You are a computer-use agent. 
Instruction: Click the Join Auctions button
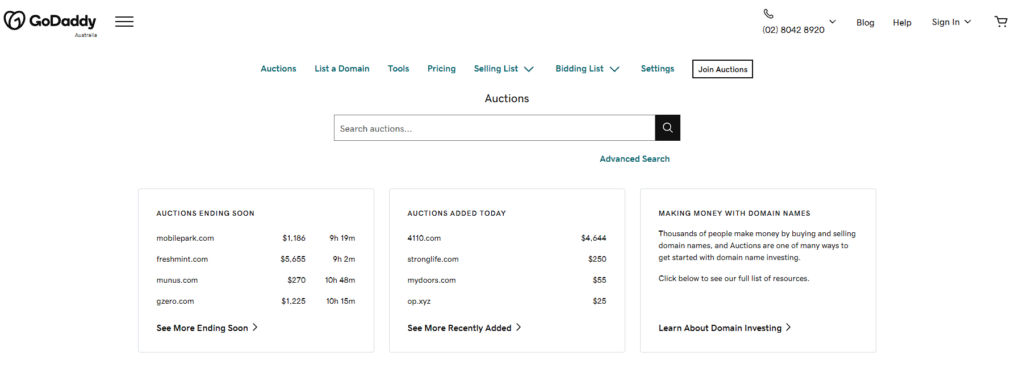(722, 69)
